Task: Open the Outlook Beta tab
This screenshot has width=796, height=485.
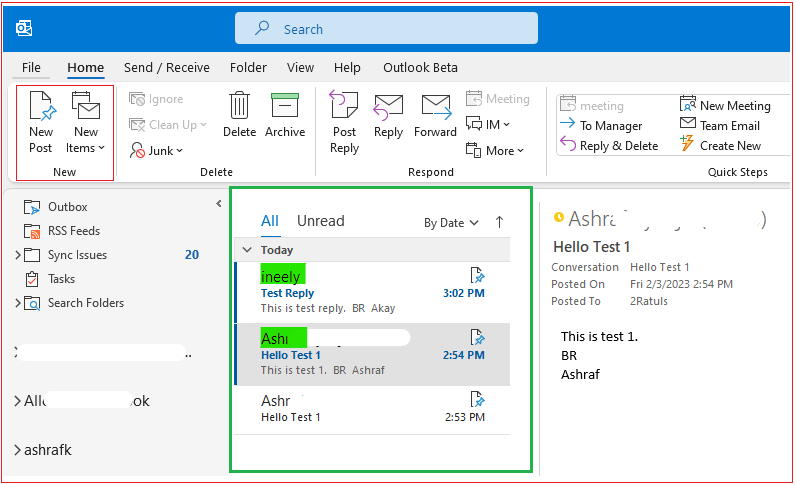Action: tap(420, 68)
